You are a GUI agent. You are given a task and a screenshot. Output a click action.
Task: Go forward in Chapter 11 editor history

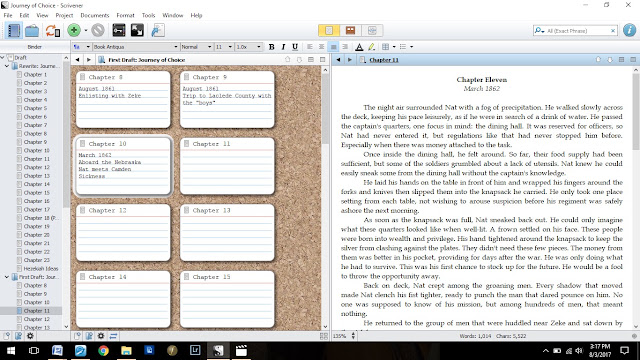tap(349, 60)
